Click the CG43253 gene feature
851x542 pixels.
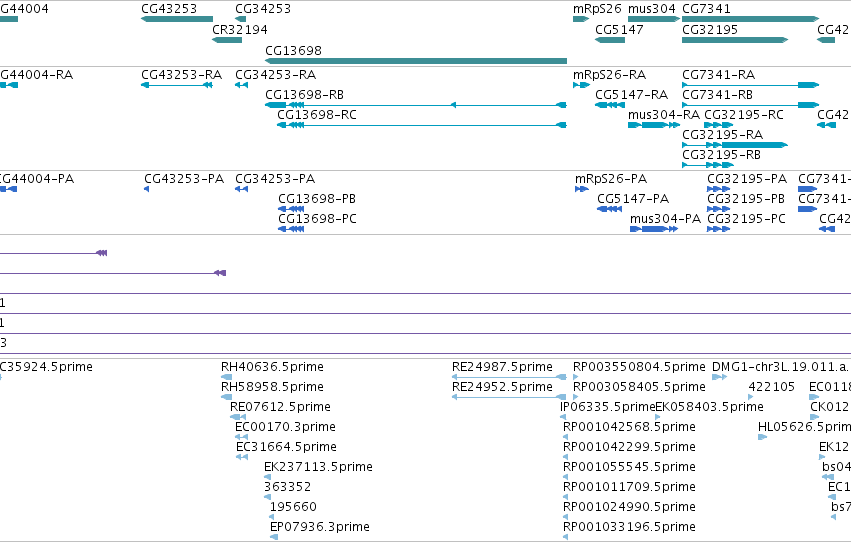(x=177, y=19)
